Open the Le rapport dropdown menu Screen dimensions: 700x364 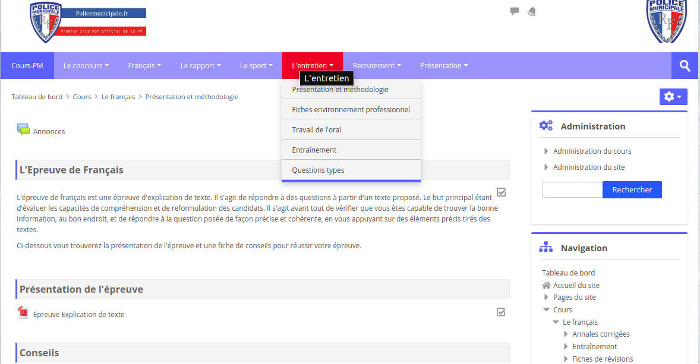point(200,66)
